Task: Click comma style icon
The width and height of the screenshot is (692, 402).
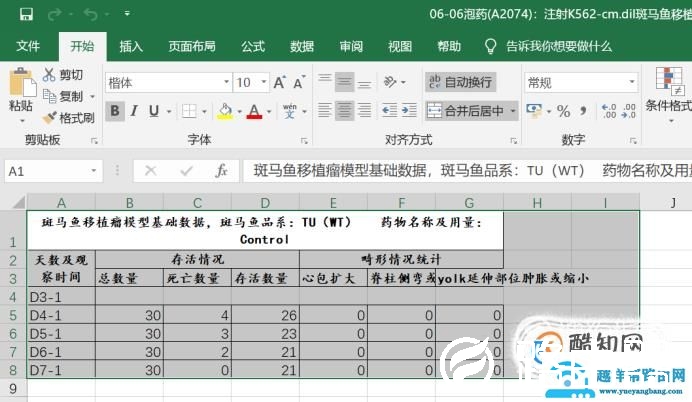Action: [583, 111]
